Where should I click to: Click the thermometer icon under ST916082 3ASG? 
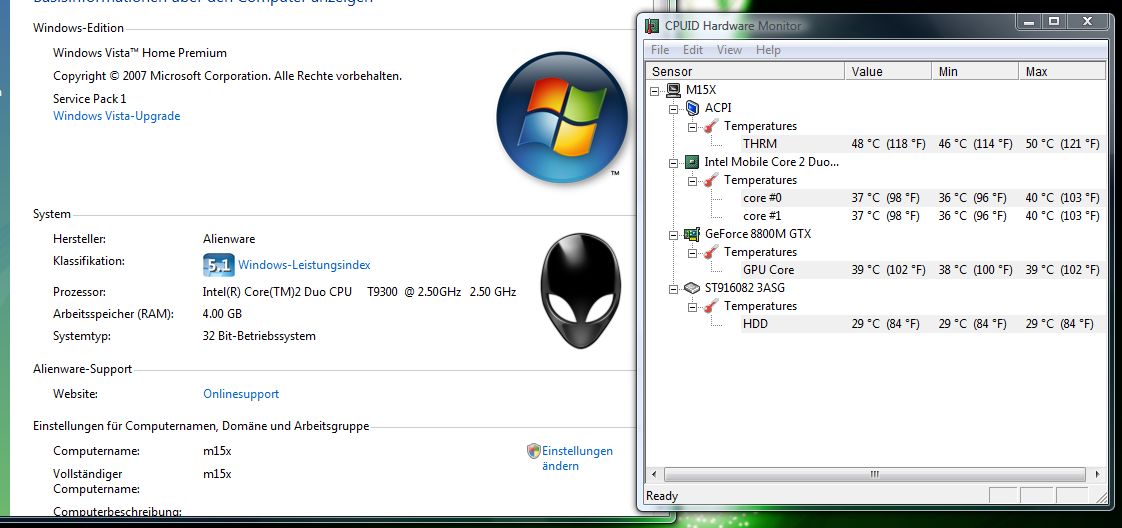[711, 306]
